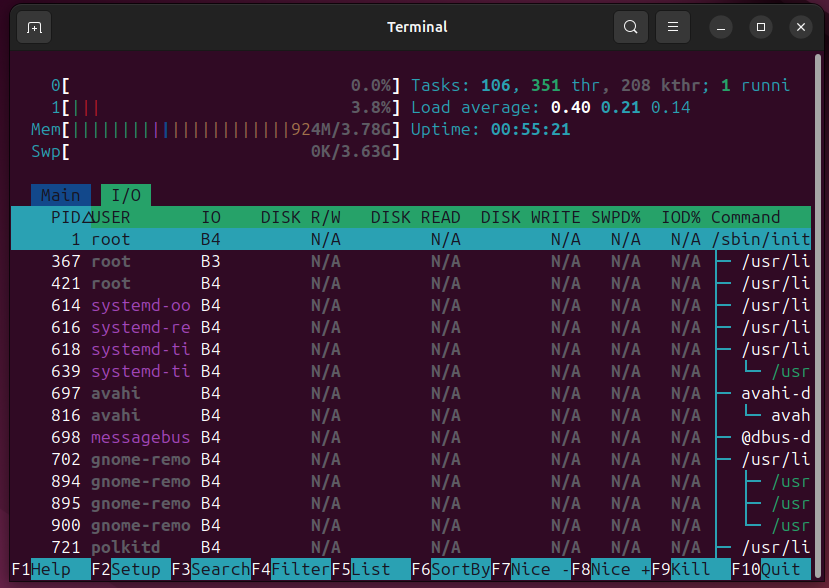Open a new terminal tab icon

click(x=34, y=27)
